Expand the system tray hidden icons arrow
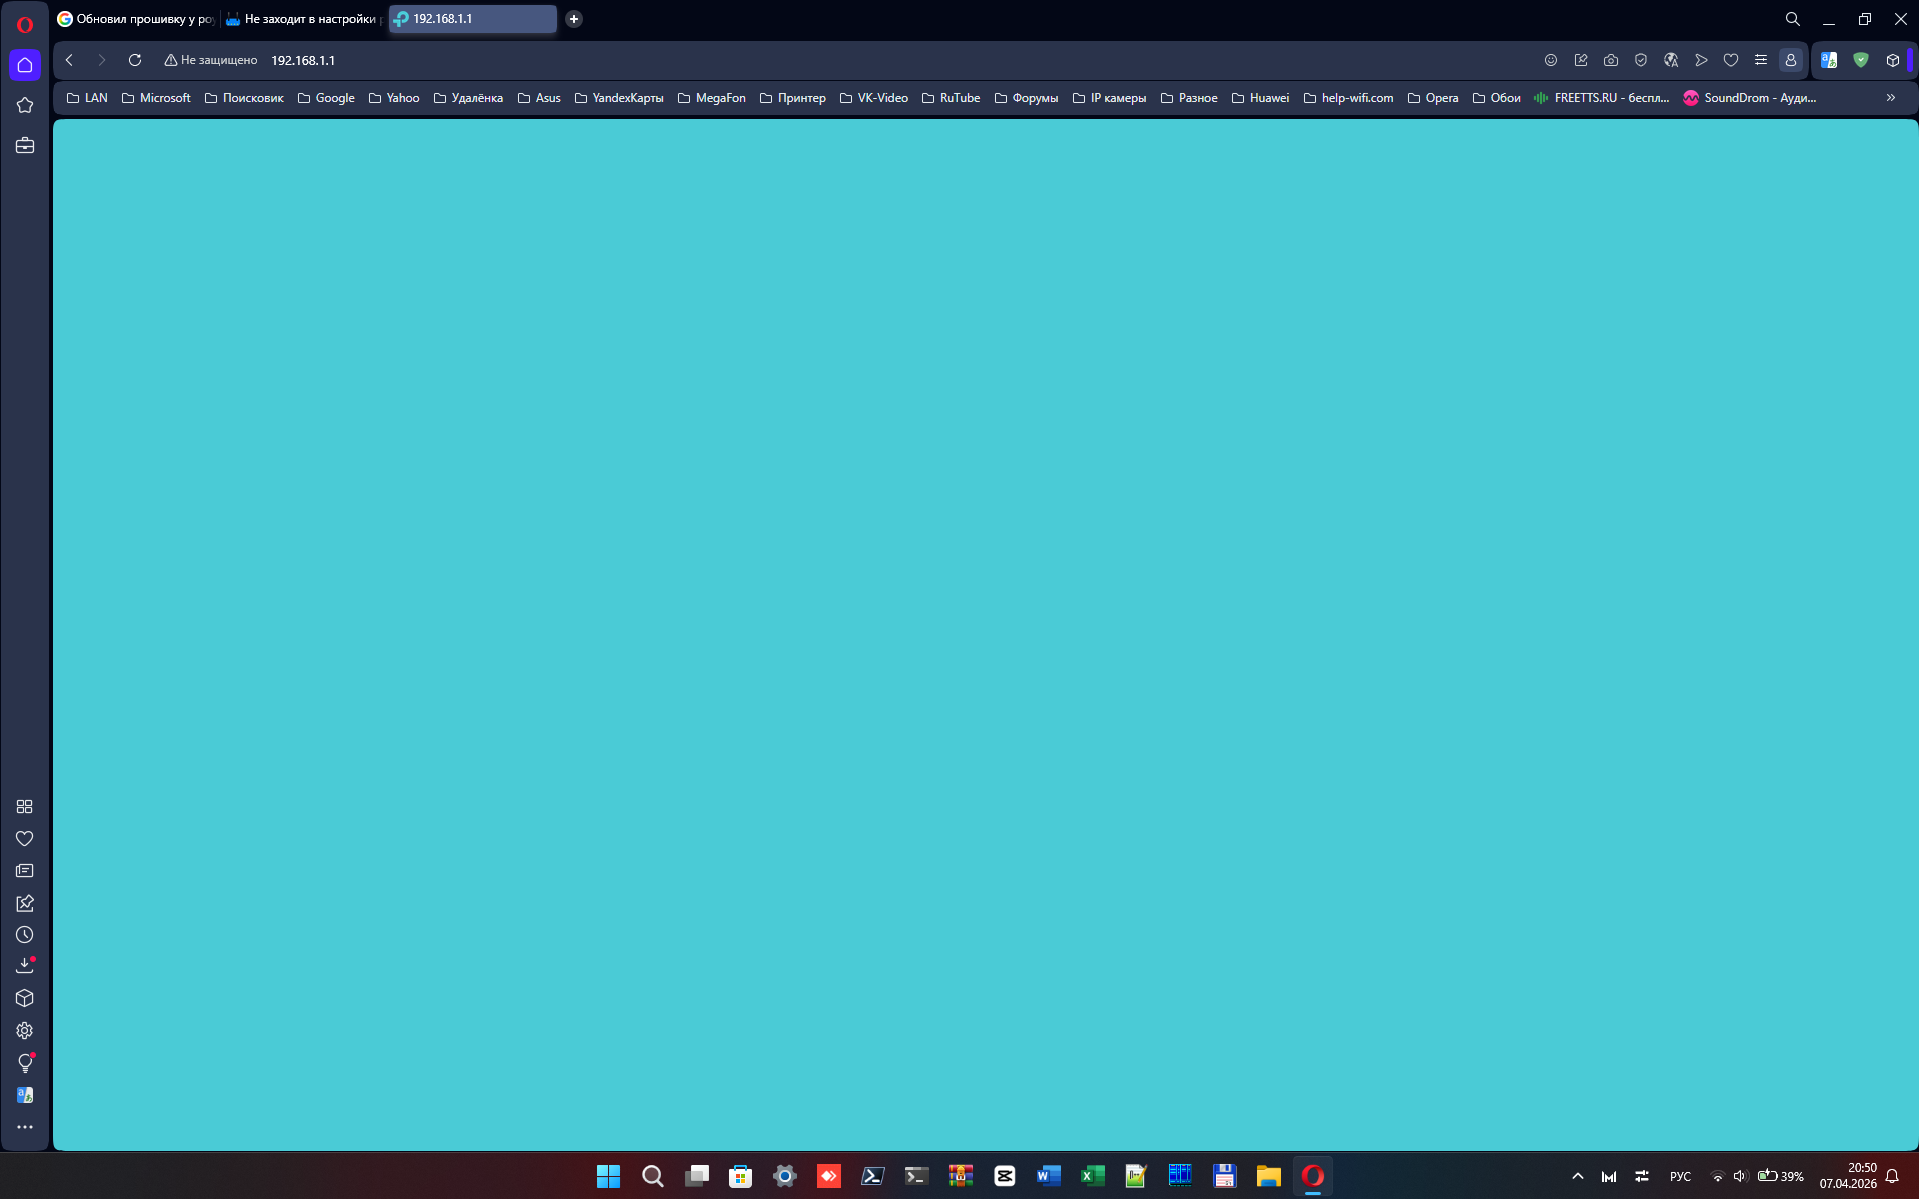This screenshot has height=1199, width=1919. click(x=1578, y=1177)
